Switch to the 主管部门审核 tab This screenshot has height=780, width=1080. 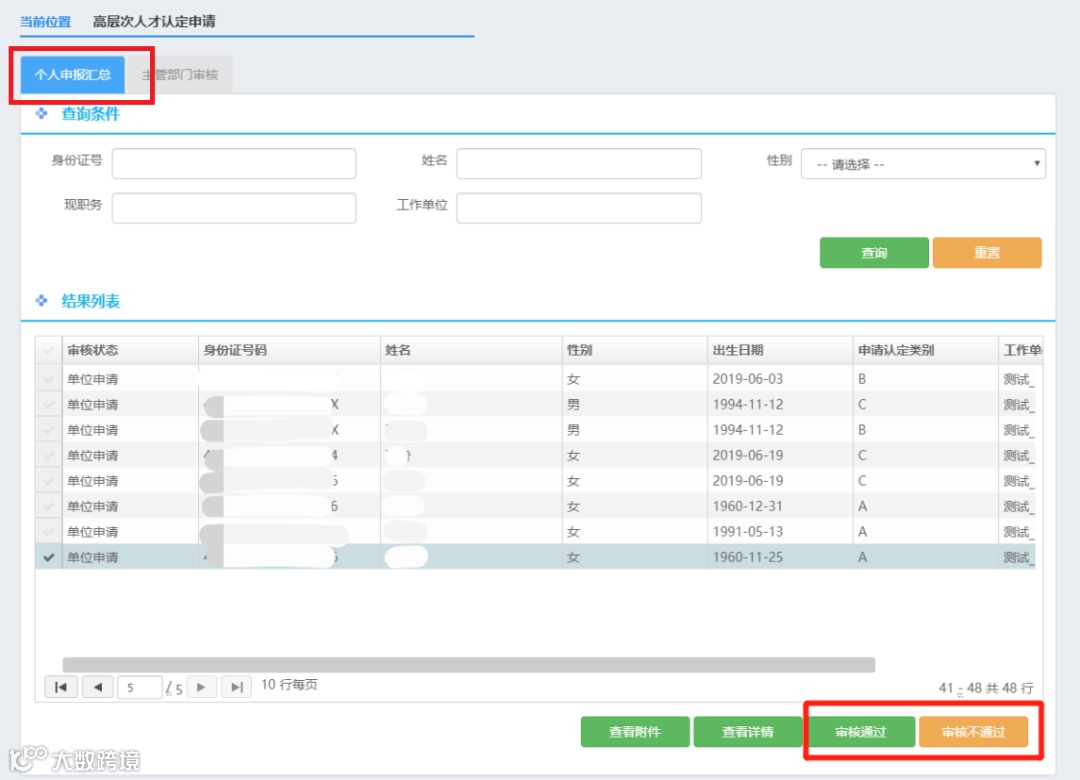coord(180,74)
